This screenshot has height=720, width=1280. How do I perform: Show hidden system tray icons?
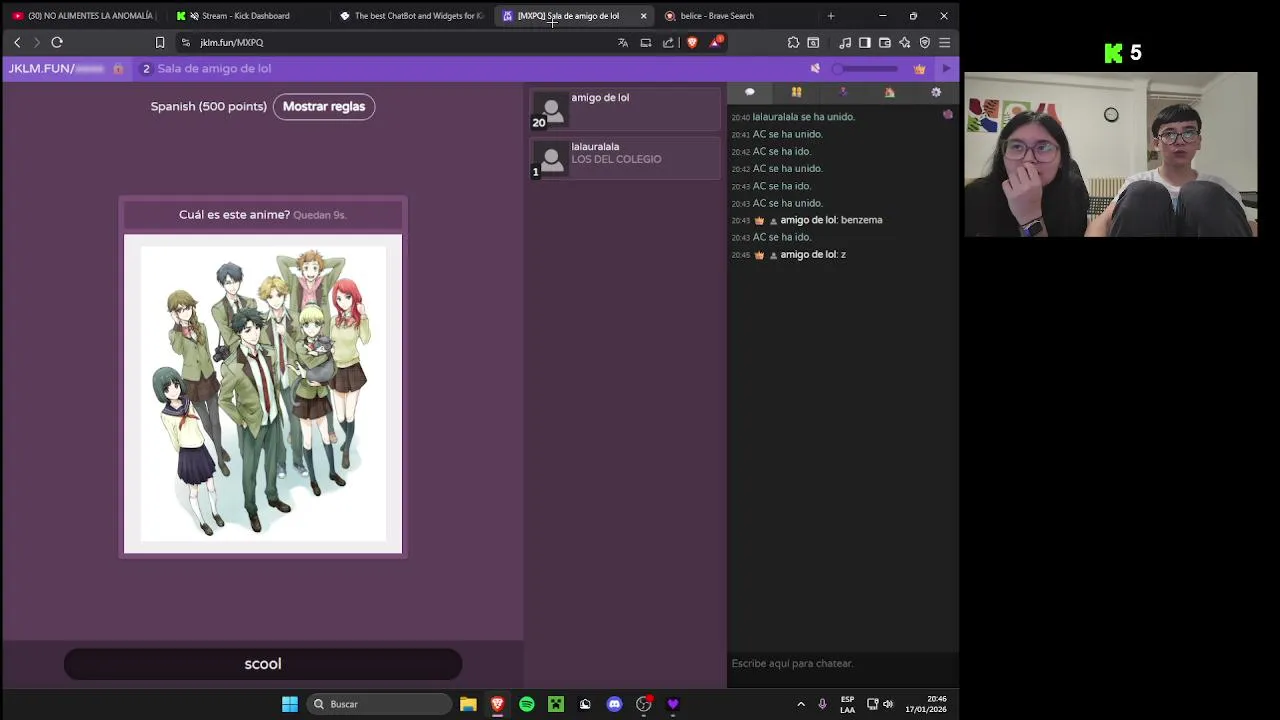801,704
